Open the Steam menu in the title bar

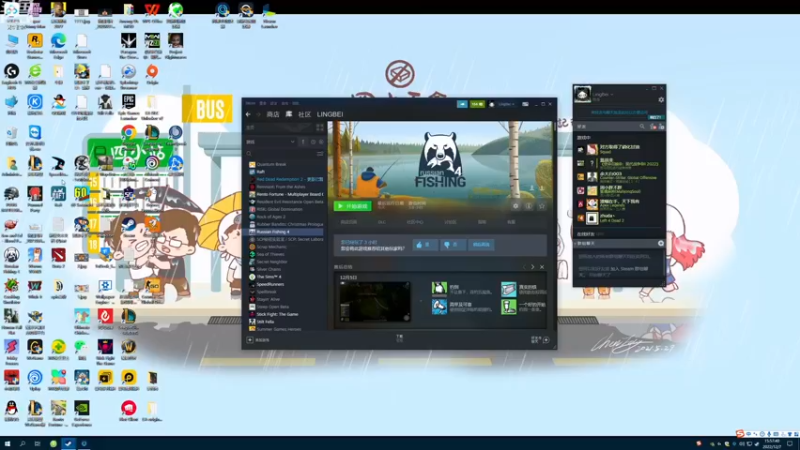pyautogui.click(x=251, y=104)
